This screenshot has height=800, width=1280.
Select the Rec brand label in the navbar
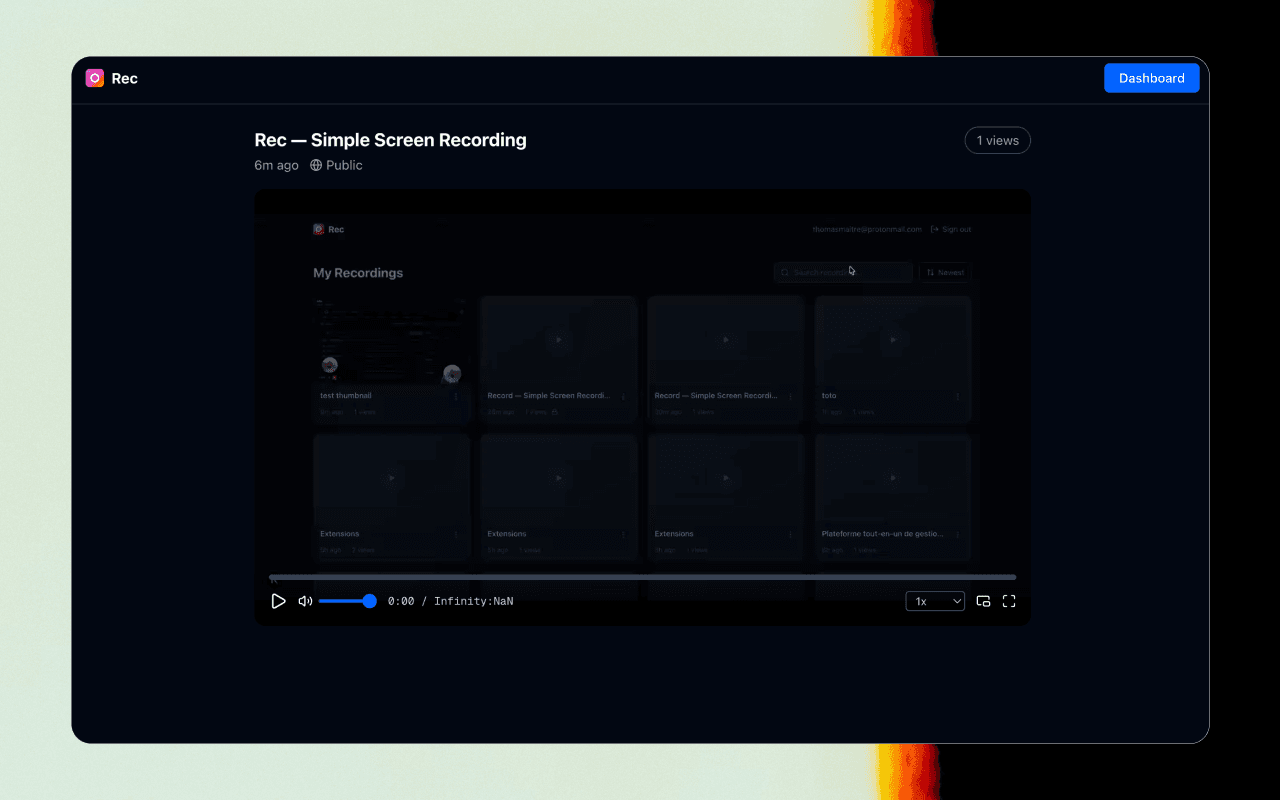coord(124,77)
